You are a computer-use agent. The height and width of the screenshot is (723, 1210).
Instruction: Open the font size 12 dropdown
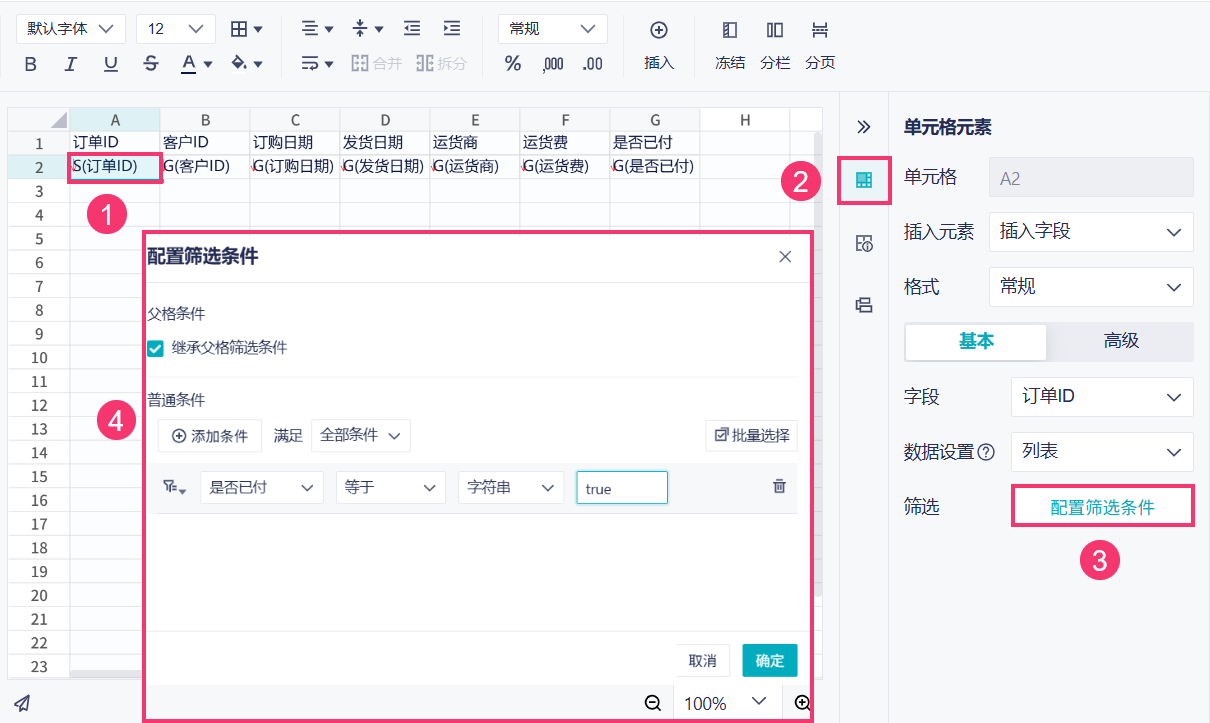pos(176,29)
